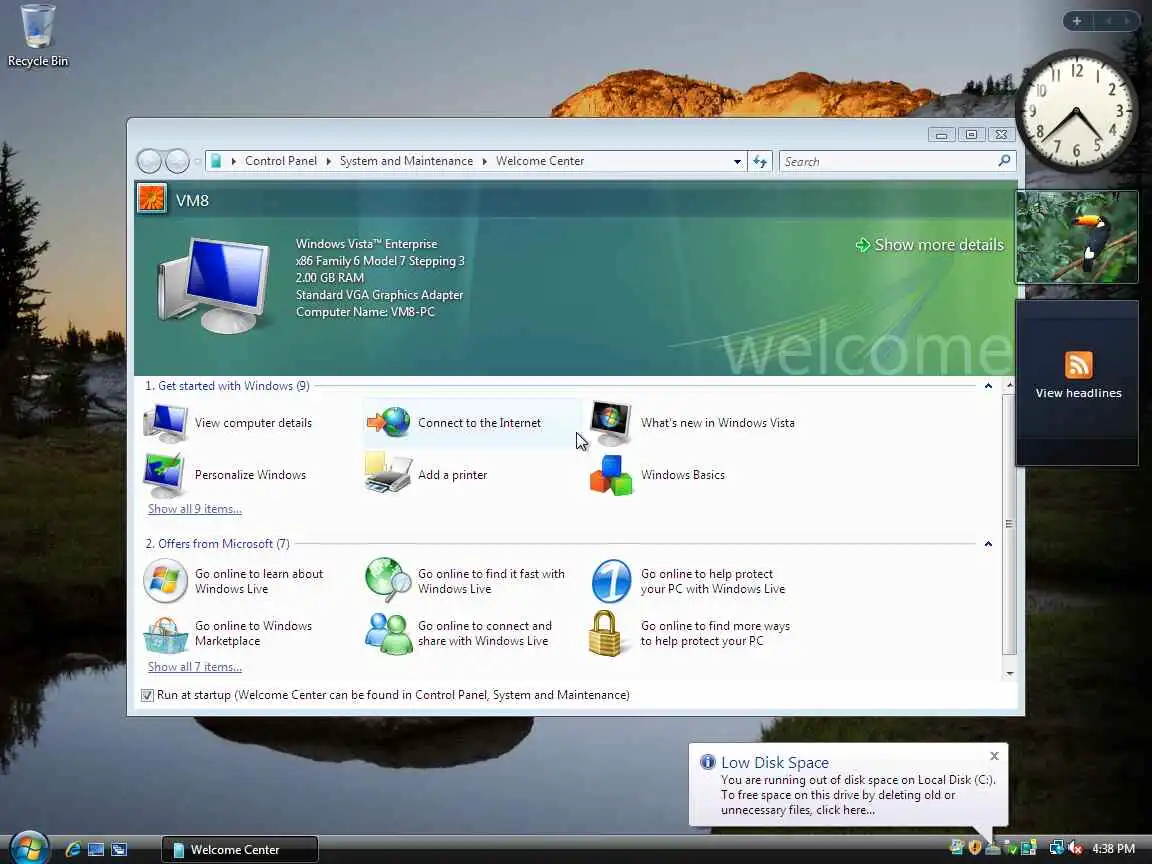
Task: Click the Welcome Center scrollbar thumb
Action: 1009,524
